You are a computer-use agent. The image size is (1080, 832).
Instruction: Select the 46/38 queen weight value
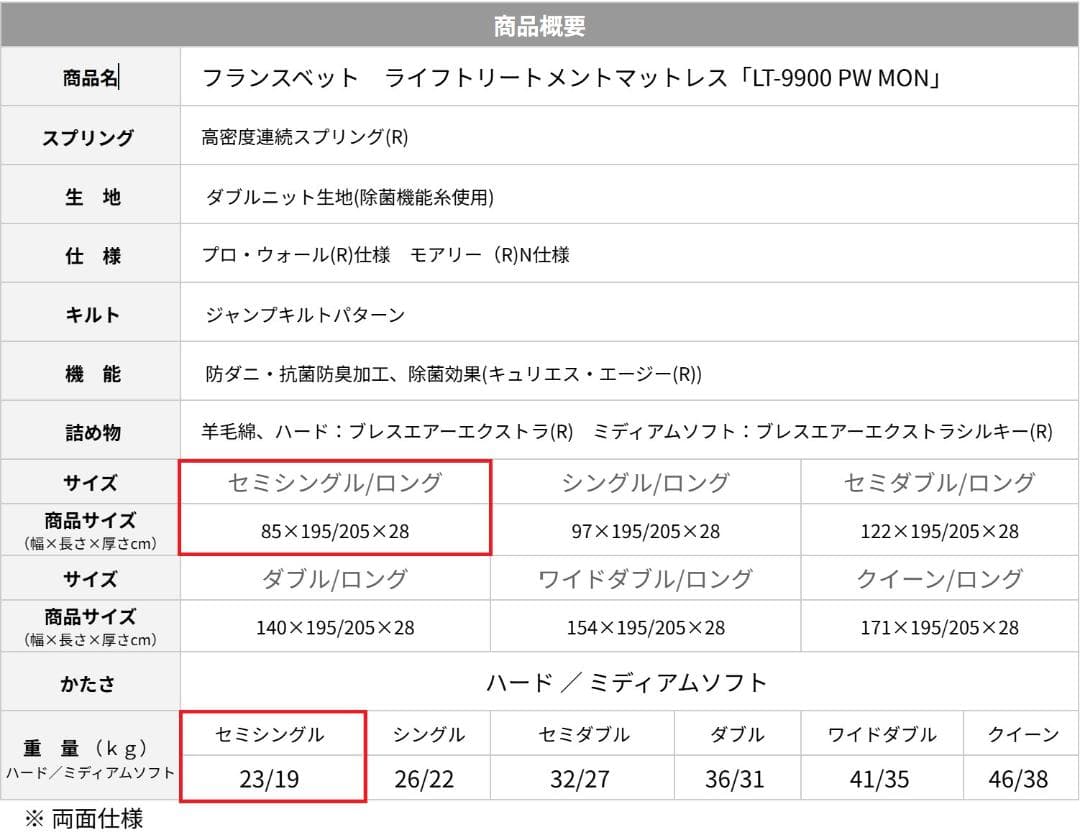pos(1018,779)
